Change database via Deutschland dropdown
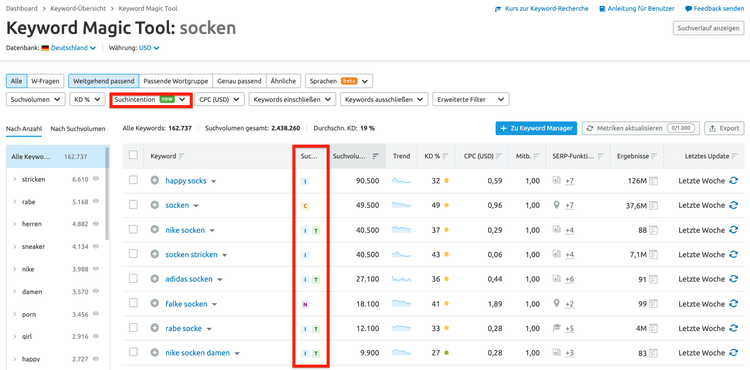This screenshot has height=370, width=750. pos(73,48)
